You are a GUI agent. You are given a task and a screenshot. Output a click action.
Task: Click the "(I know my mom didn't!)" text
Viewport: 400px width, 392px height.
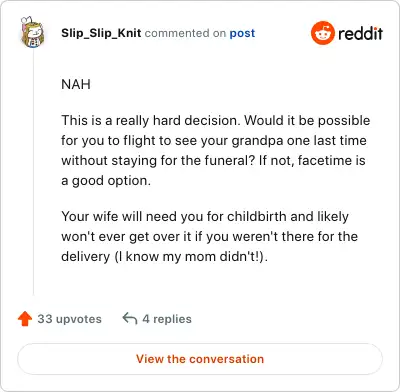[191, 257]
